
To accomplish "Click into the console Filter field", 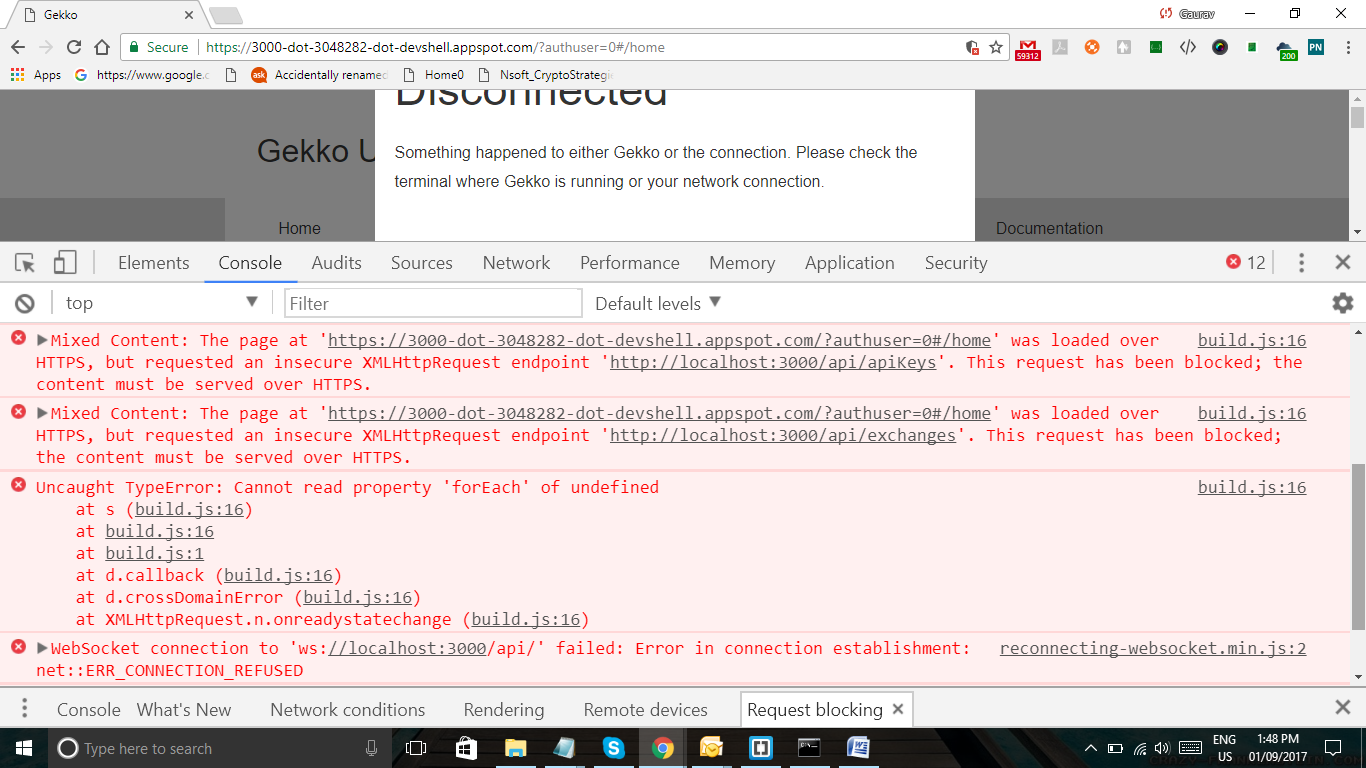I will point(433,303).
